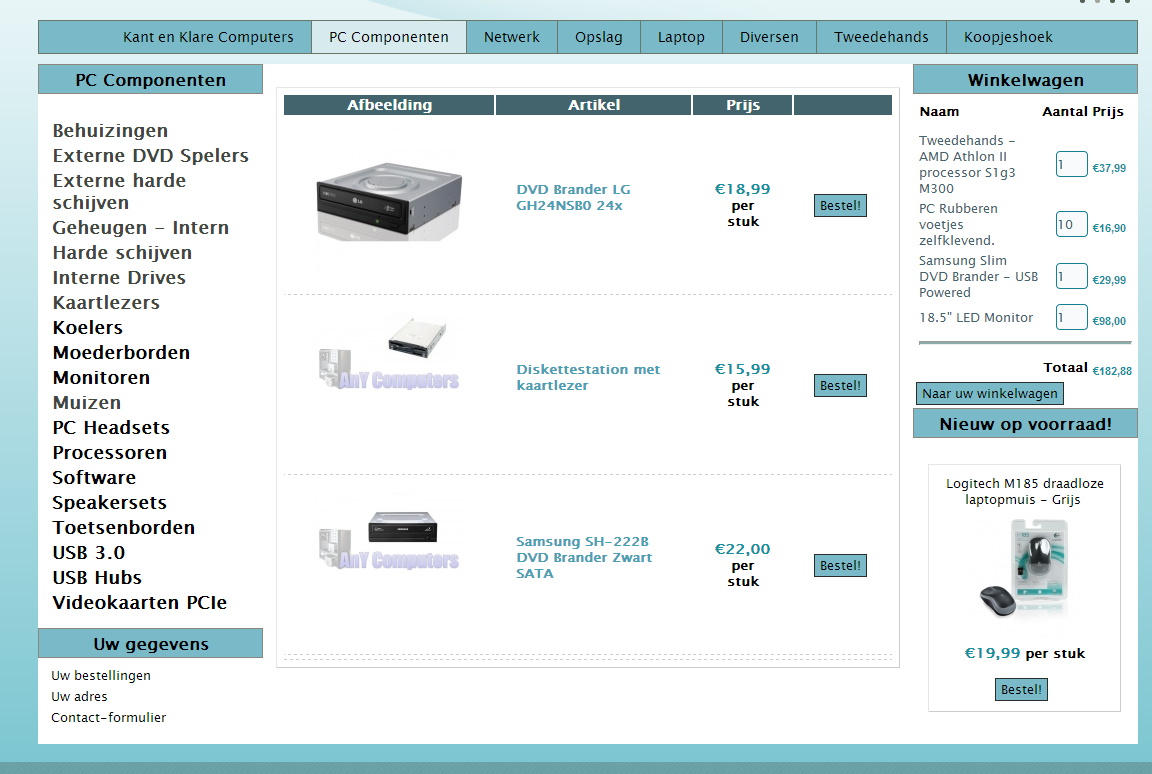Open Externe DVD Spelers category
Screen dimensions: 1152x774
coord(151,156)
